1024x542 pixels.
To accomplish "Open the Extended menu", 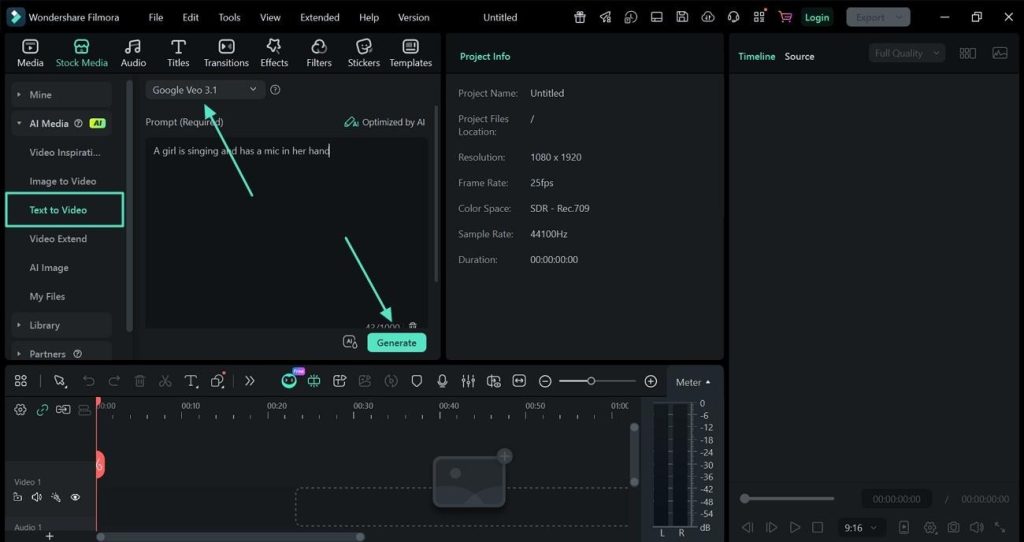I will point(319,17).
